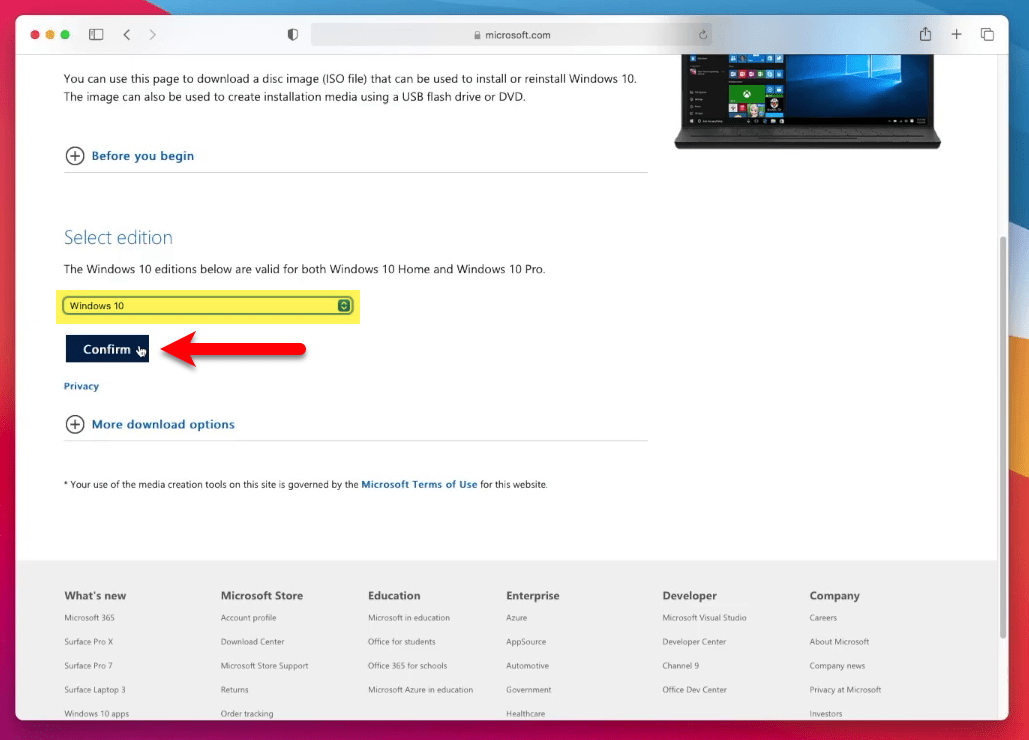Open Automotive footer link

point(528,666)
